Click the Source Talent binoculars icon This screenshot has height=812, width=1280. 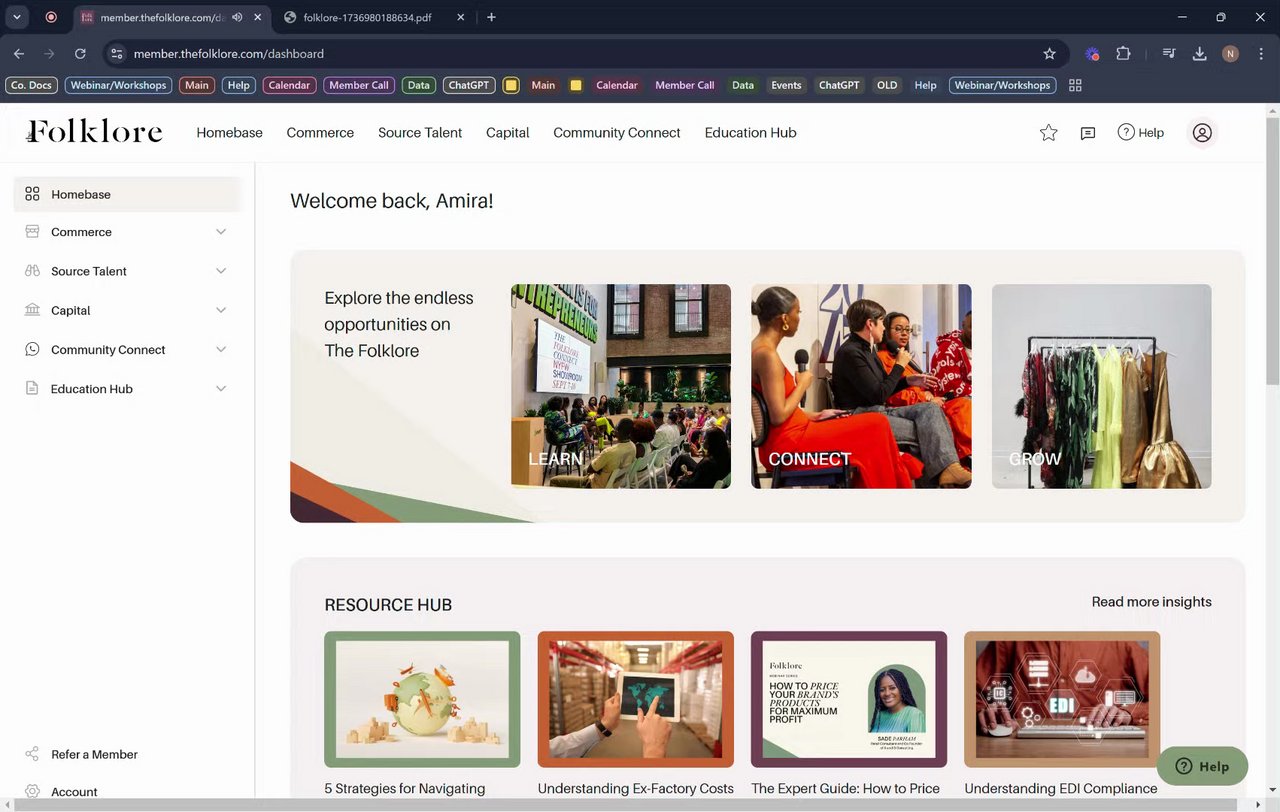pos(32,271)
